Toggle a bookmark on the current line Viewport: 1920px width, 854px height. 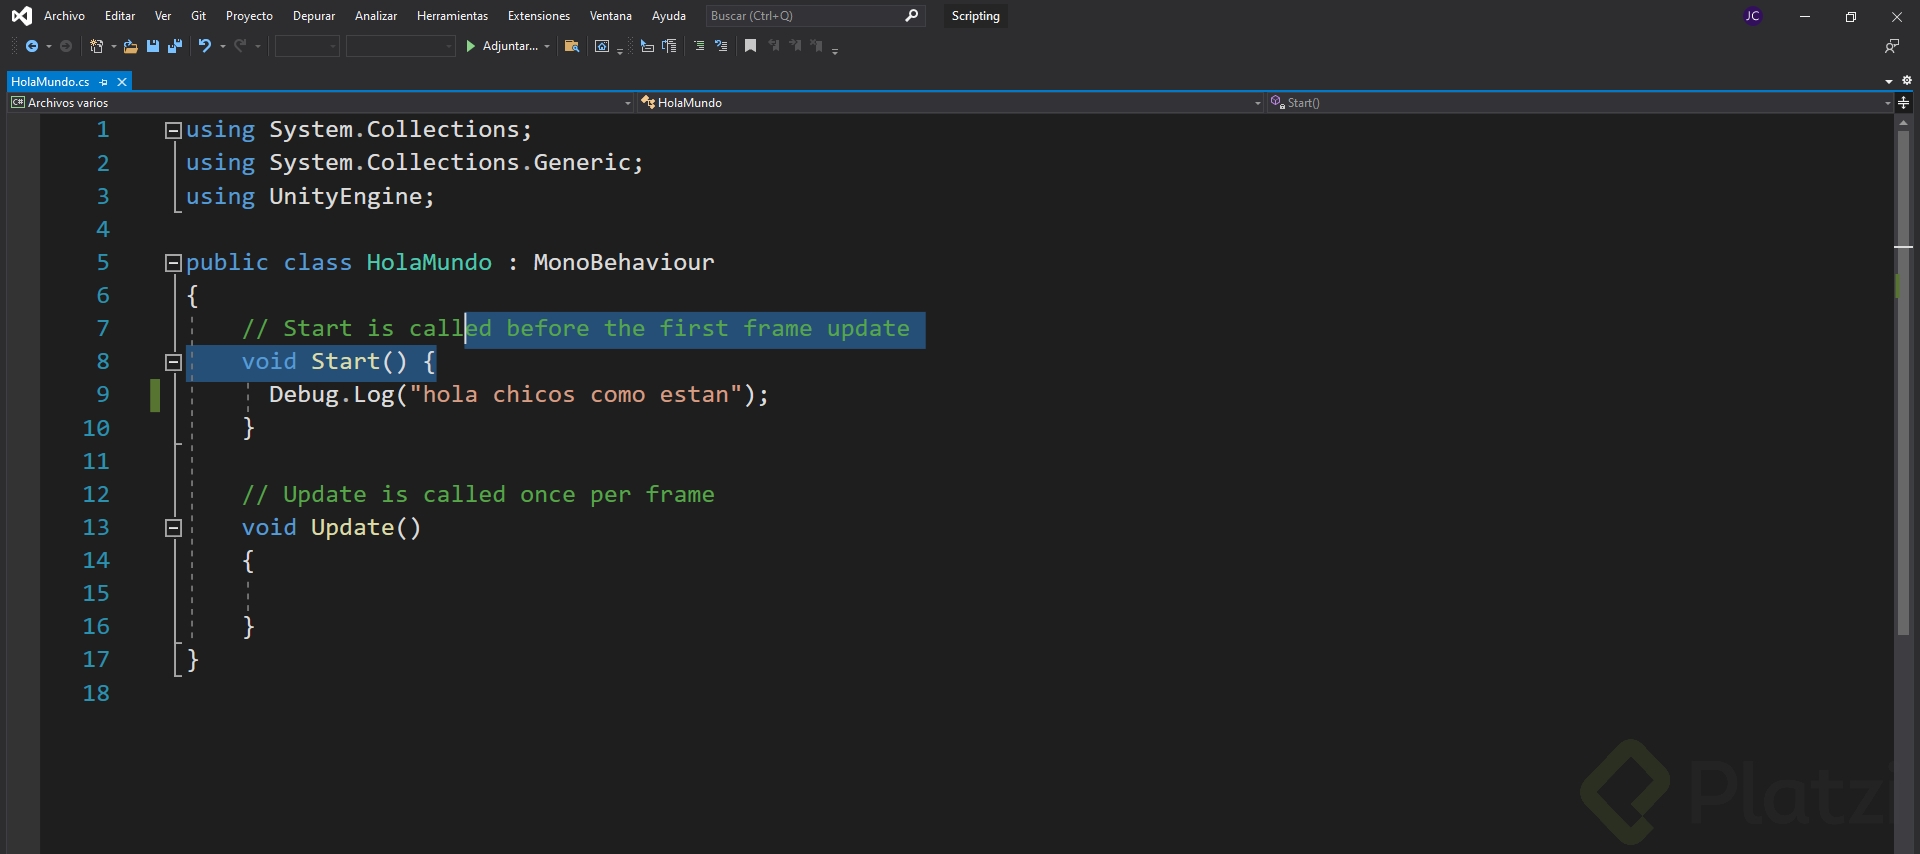pyautogui.click(x=750, y=46)
